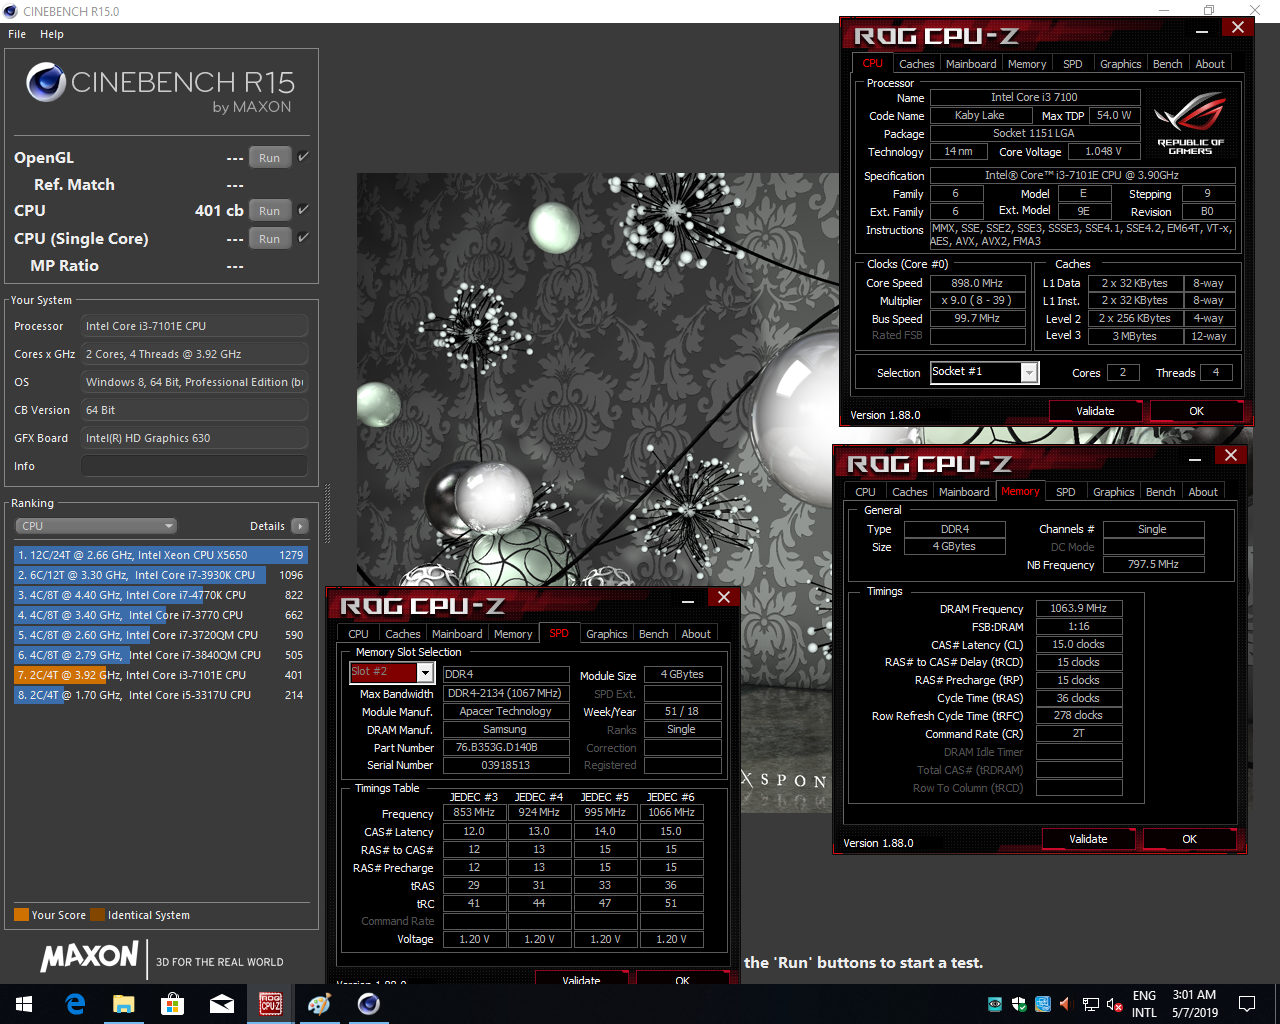Select SPD tab in the Memory CPU-Z window
Viewport: 1280px width, 1024px height.
[1066, 492]
